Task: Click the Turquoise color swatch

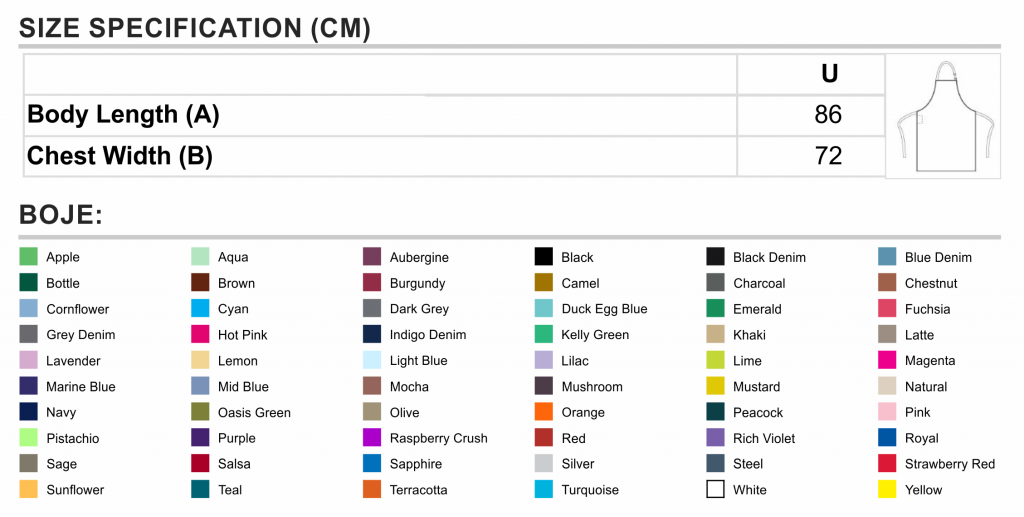Action: 544,489
